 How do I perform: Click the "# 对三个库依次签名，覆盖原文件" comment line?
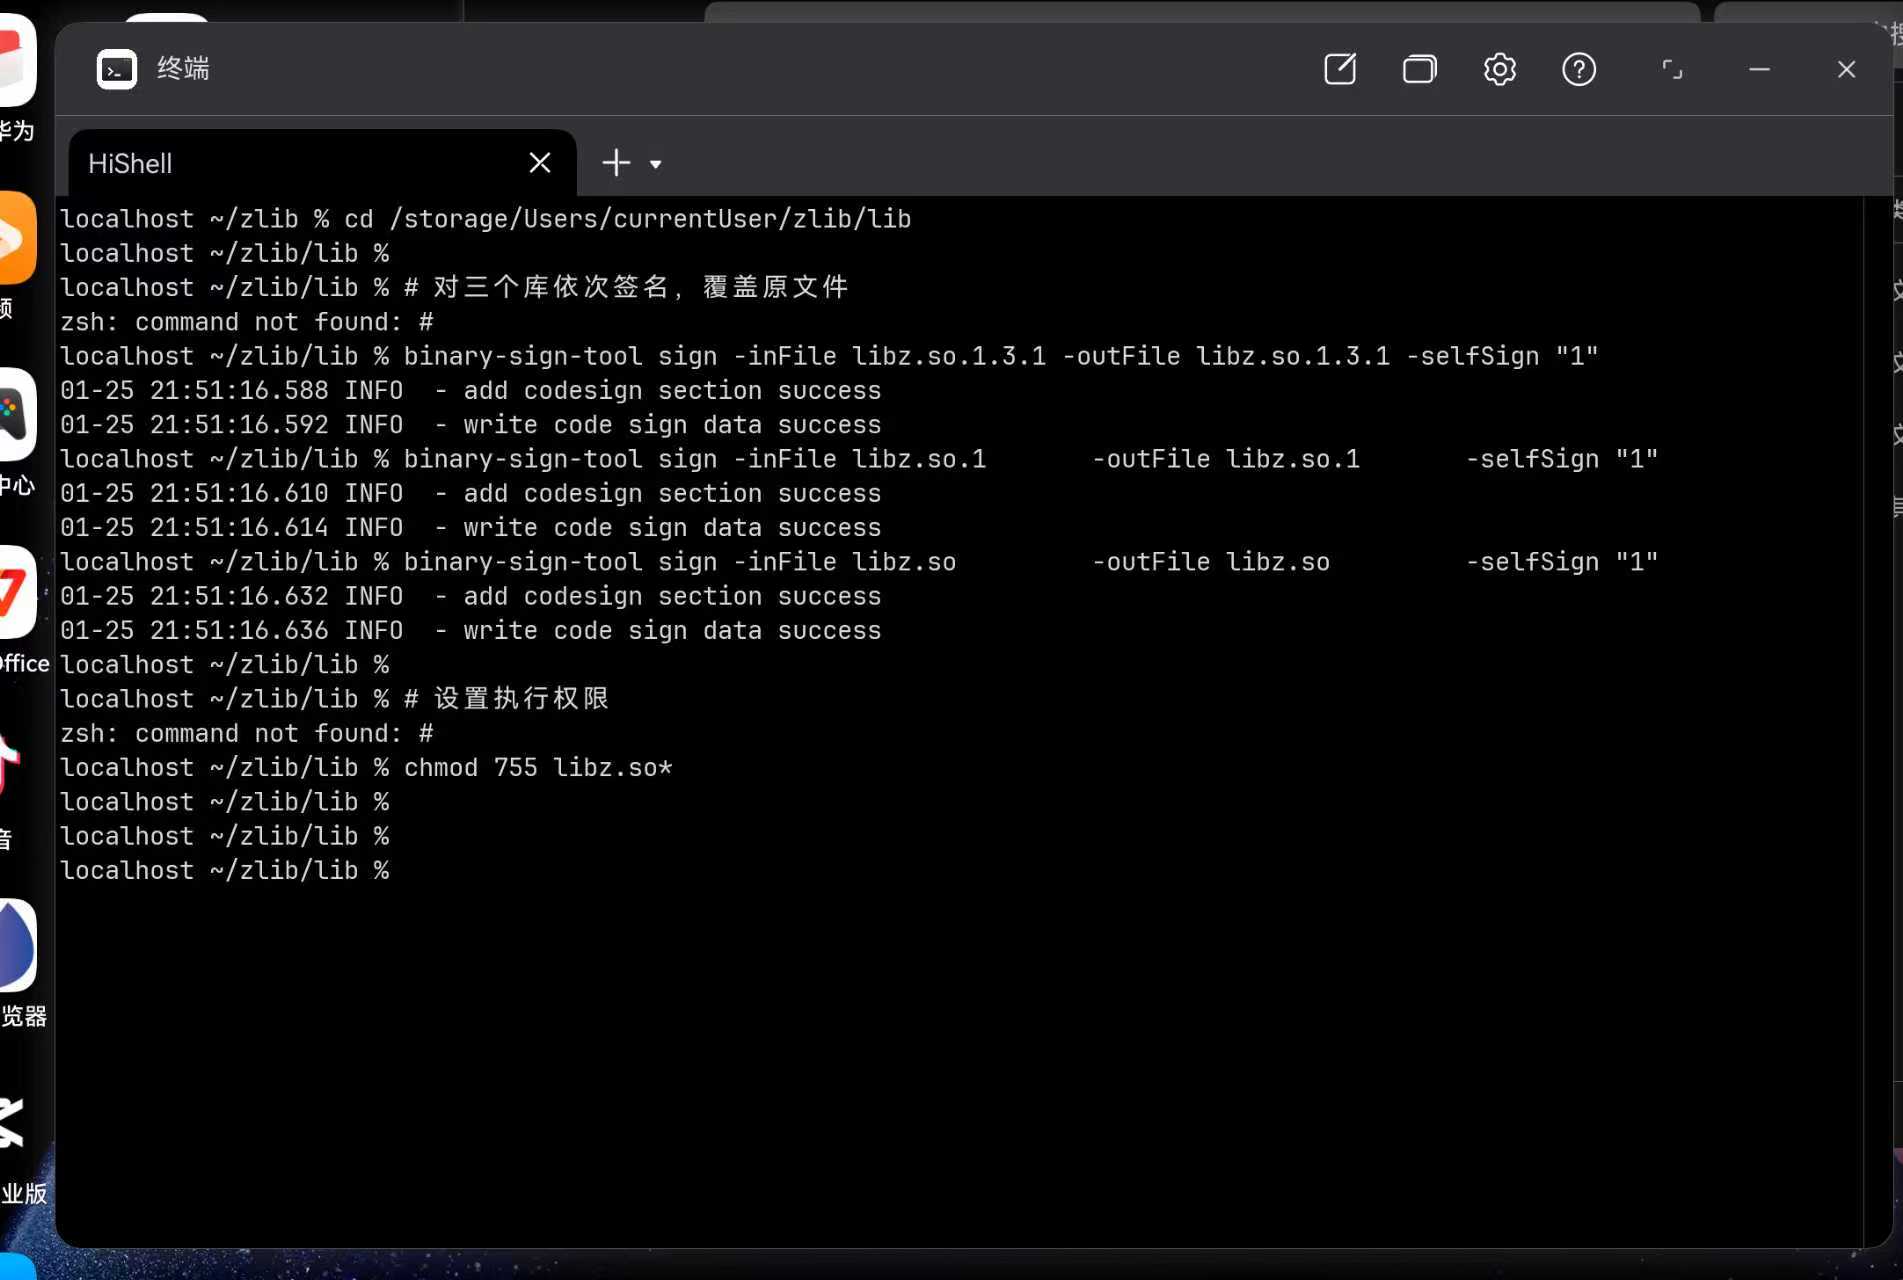[626, 288]
